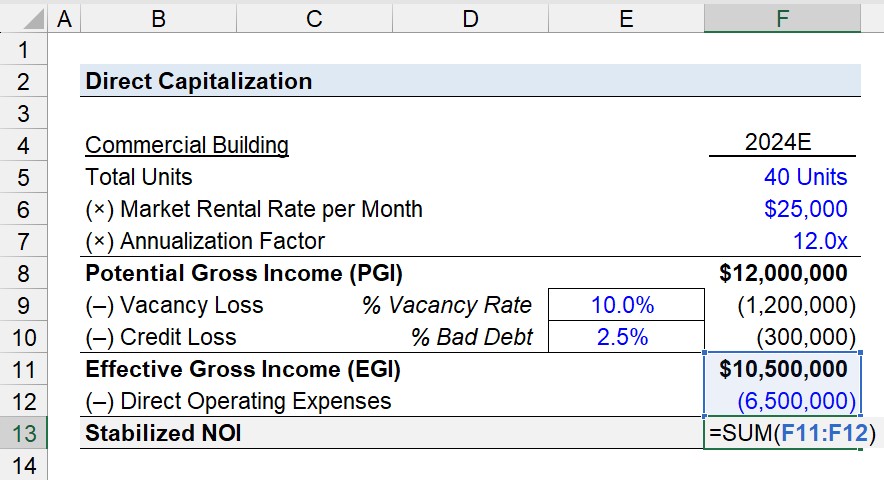Select the Stabilized NOI label cell
Screen dimensions: 884x480
(x=163, y=433)
